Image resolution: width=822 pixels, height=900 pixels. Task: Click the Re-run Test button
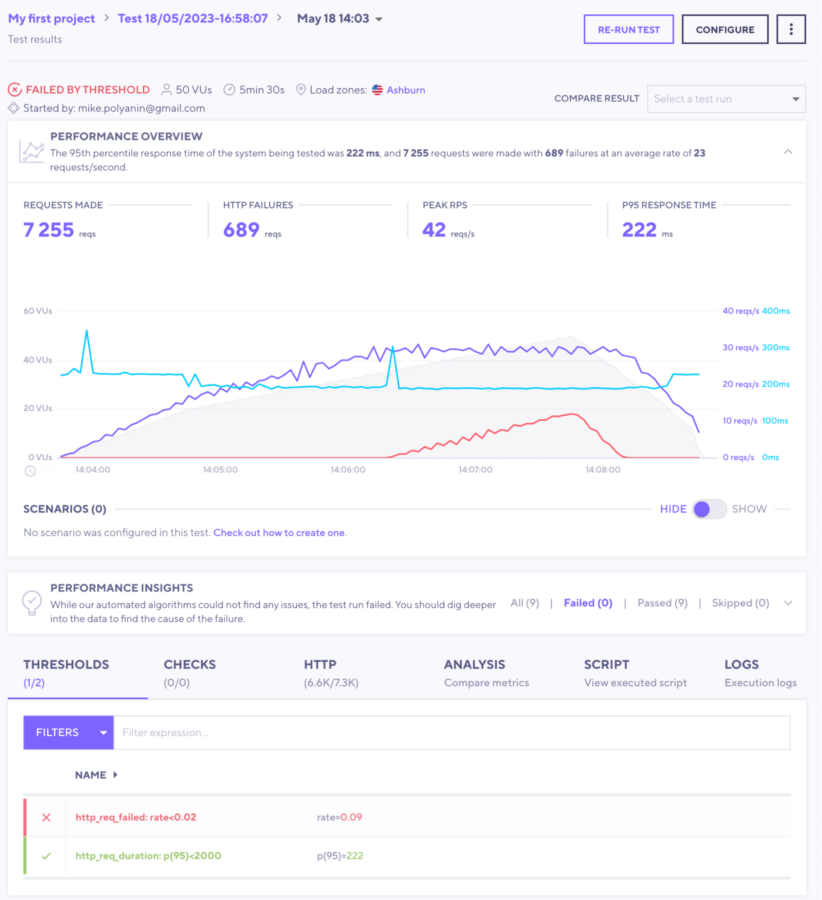pos(628,30)
